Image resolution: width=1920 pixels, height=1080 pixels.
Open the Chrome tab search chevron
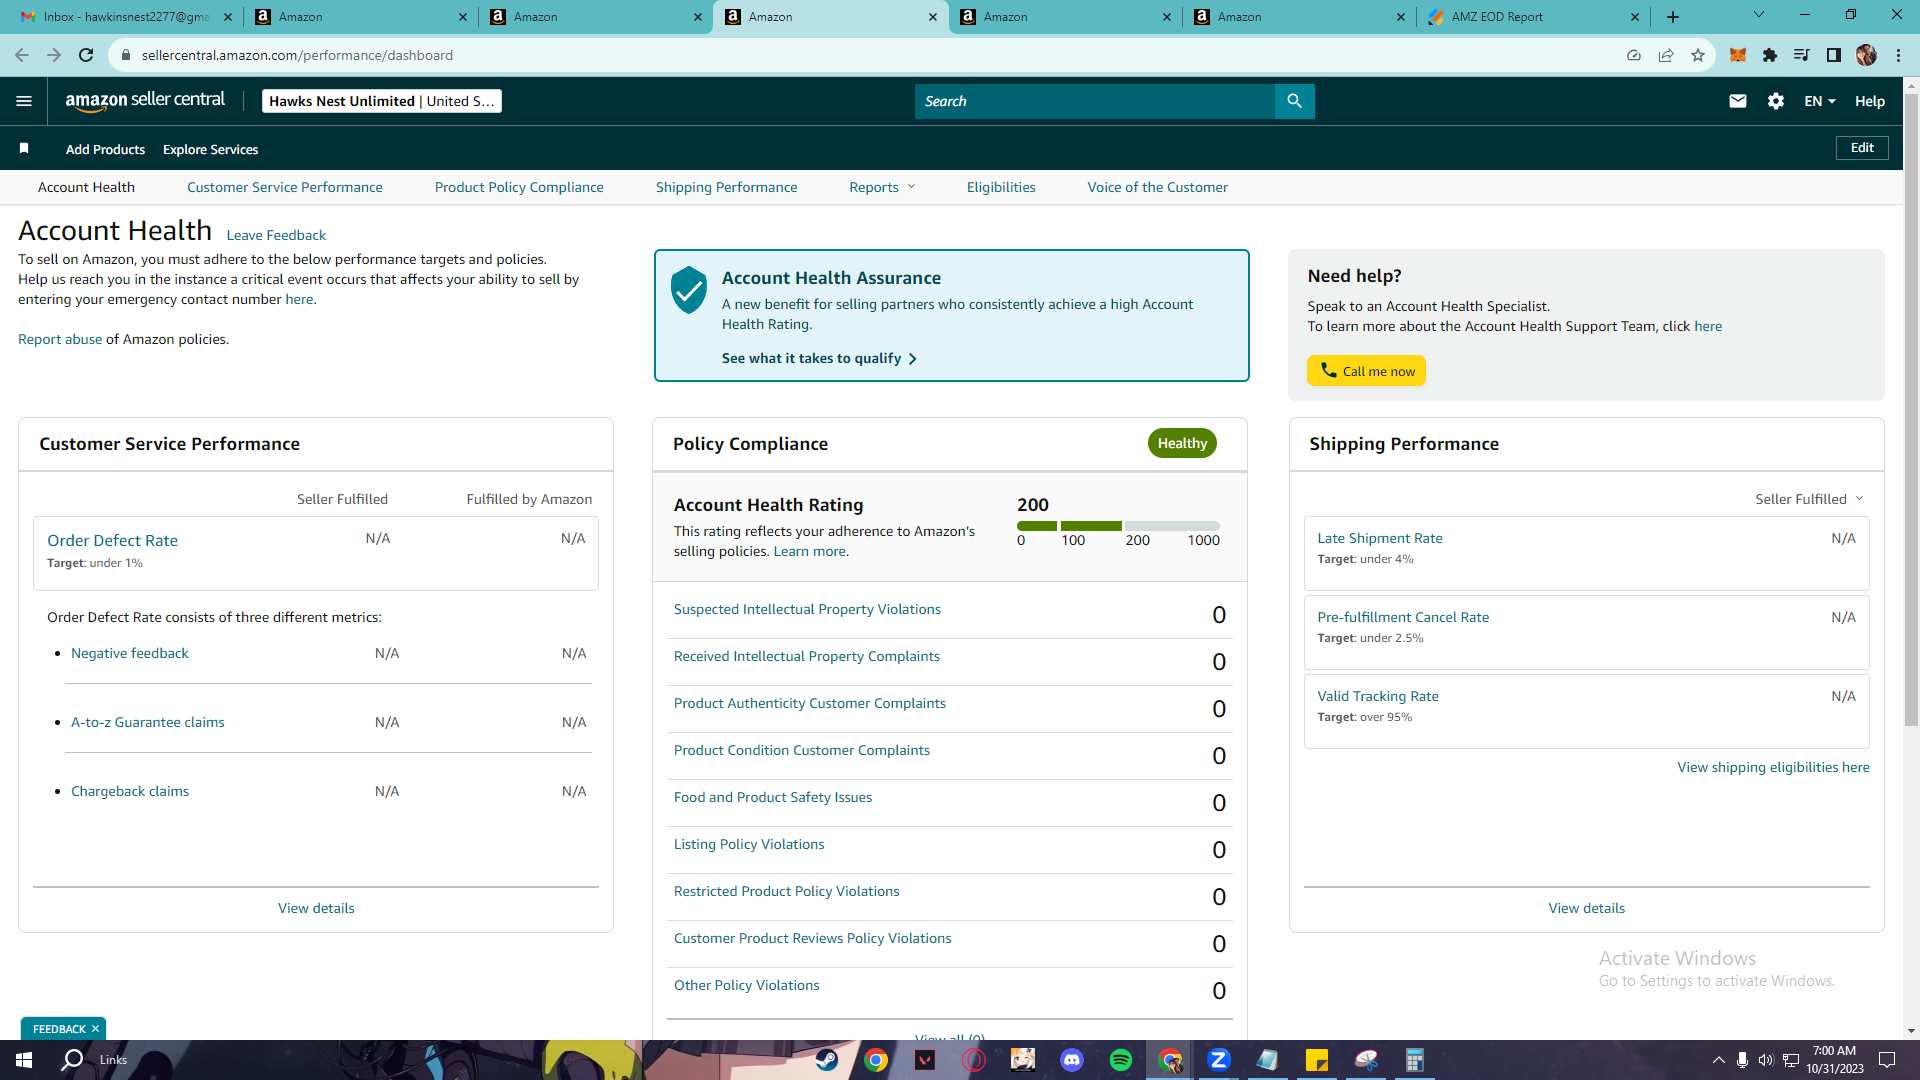click(1759, 15)
